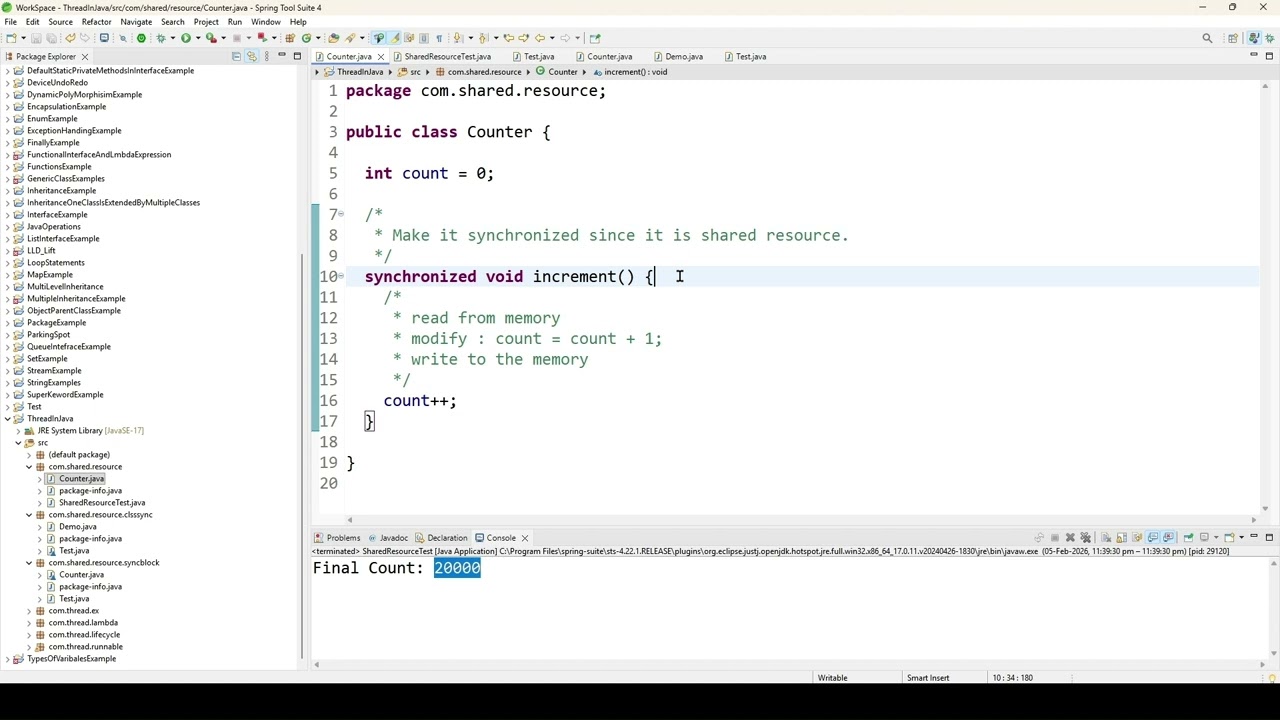Go to last edit location icon
The image size is (1280, 720).
point(509,38)
